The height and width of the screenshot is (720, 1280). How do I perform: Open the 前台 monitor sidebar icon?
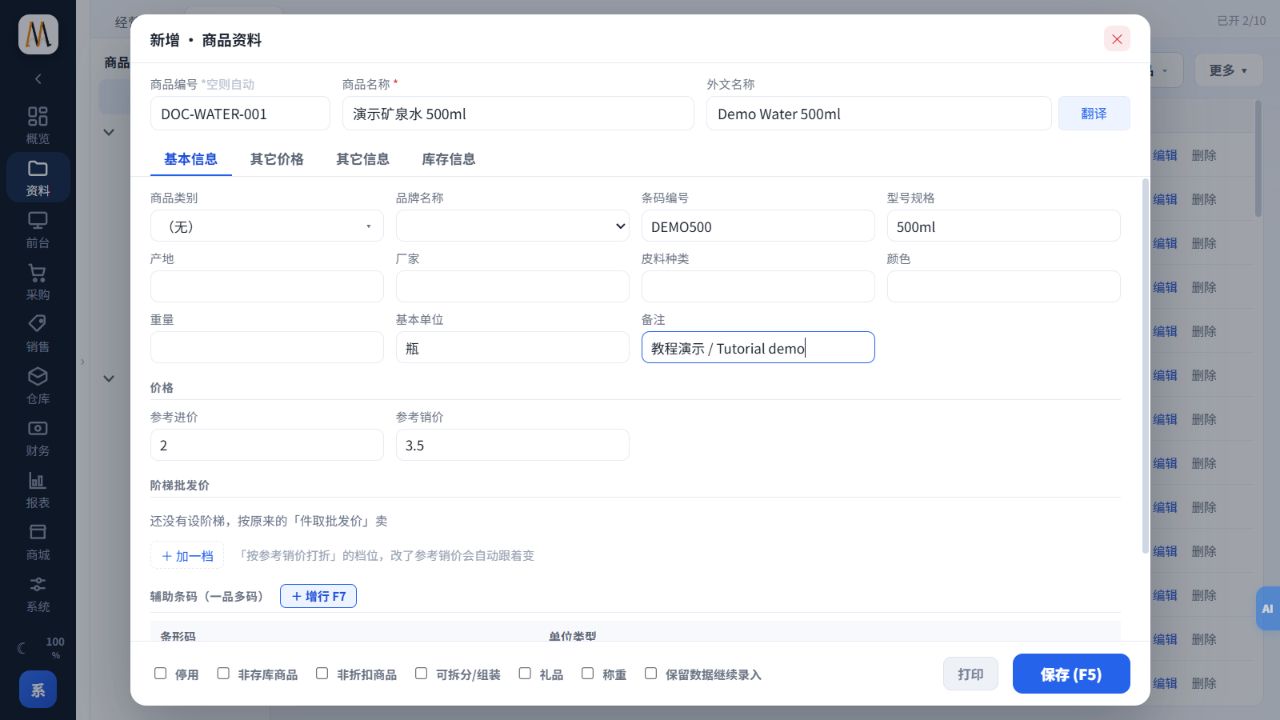[x=37, y=229]
